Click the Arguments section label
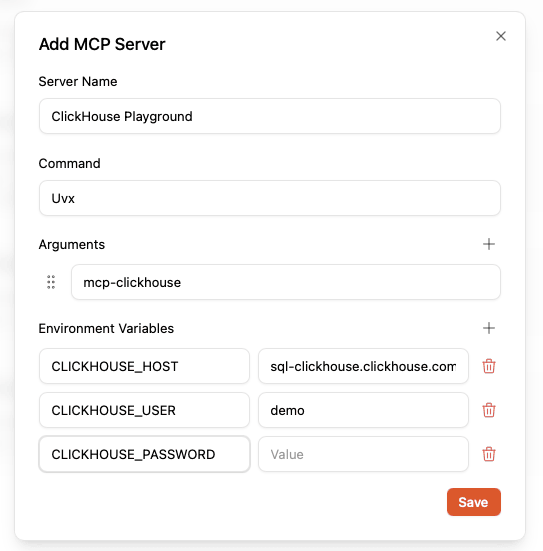 pos(72,244)
